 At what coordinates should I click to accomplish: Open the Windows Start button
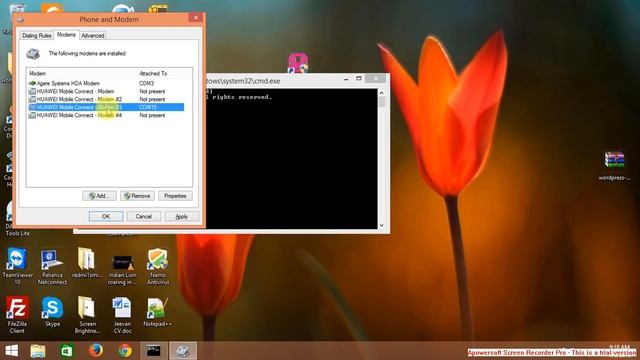coord(12,351)
